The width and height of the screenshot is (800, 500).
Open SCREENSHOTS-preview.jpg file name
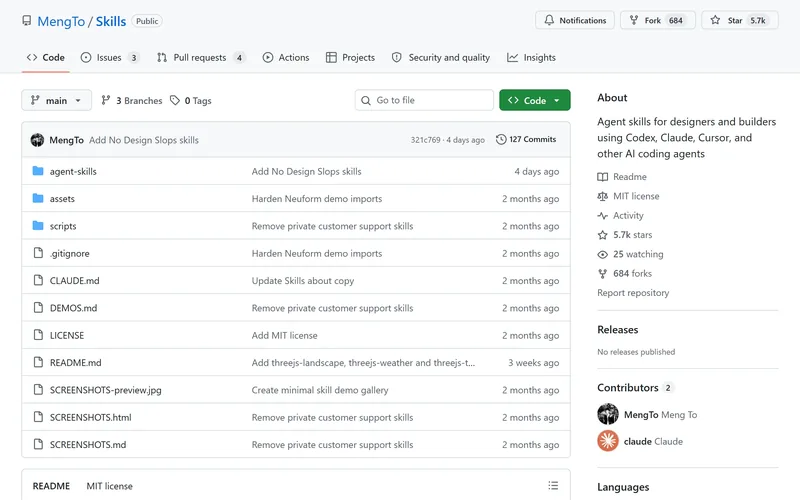tap(106, 390)
